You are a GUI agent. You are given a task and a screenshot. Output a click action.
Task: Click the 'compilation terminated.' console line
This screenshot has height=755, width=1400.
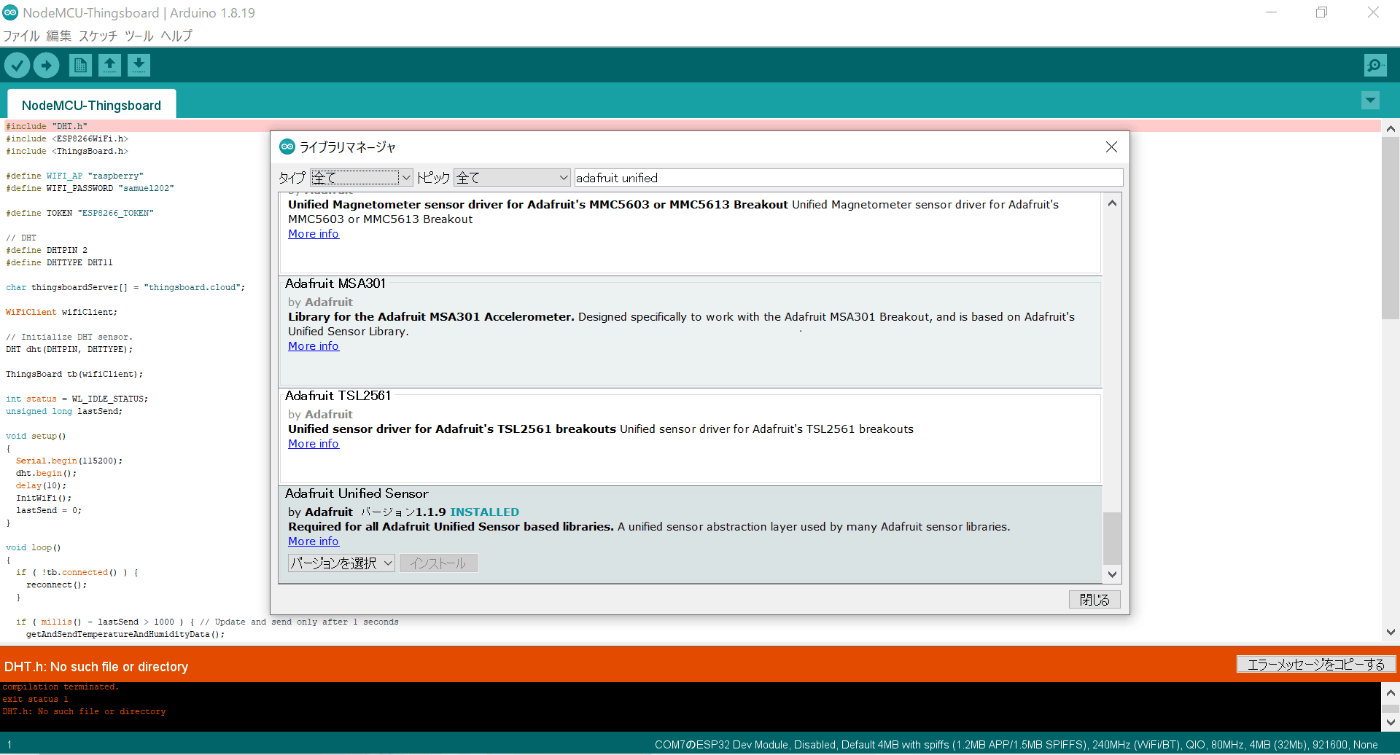[x=60, y=687]
